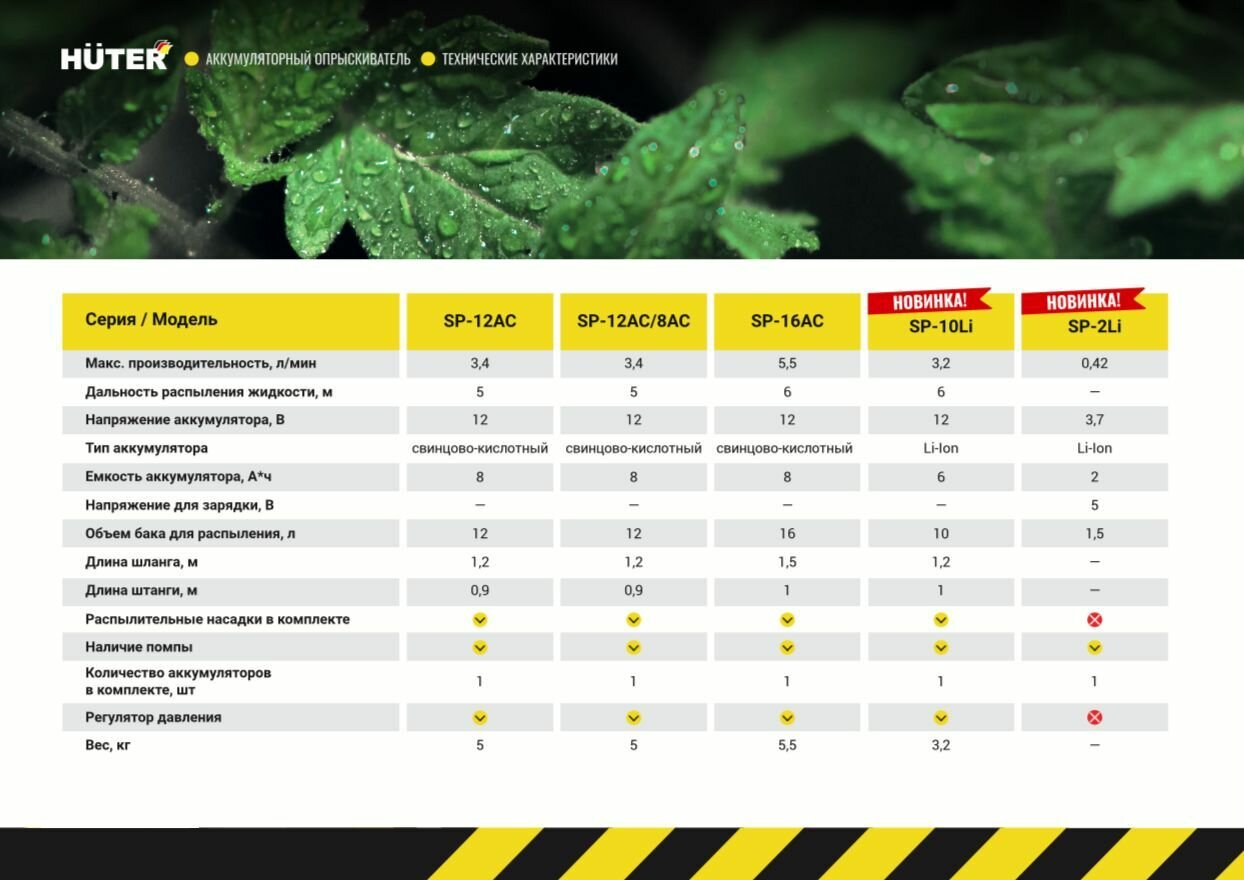Click SP-10Li check mark for Регулятор давления
This screenshot has height=880, width=1244.
(941, 717)
